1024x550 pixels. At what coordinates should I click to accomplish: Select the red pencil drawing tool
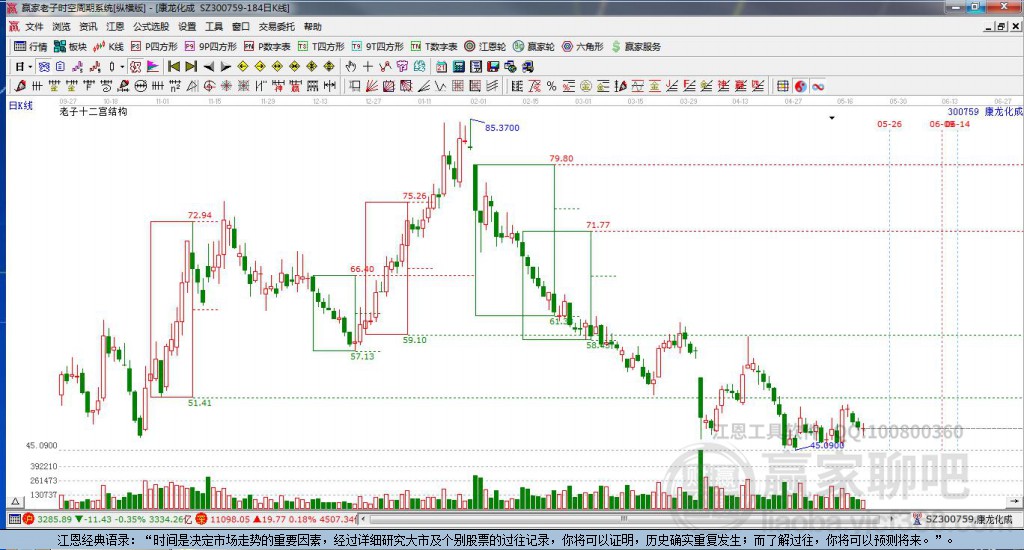pyautogui.click(x=21, y=86)
